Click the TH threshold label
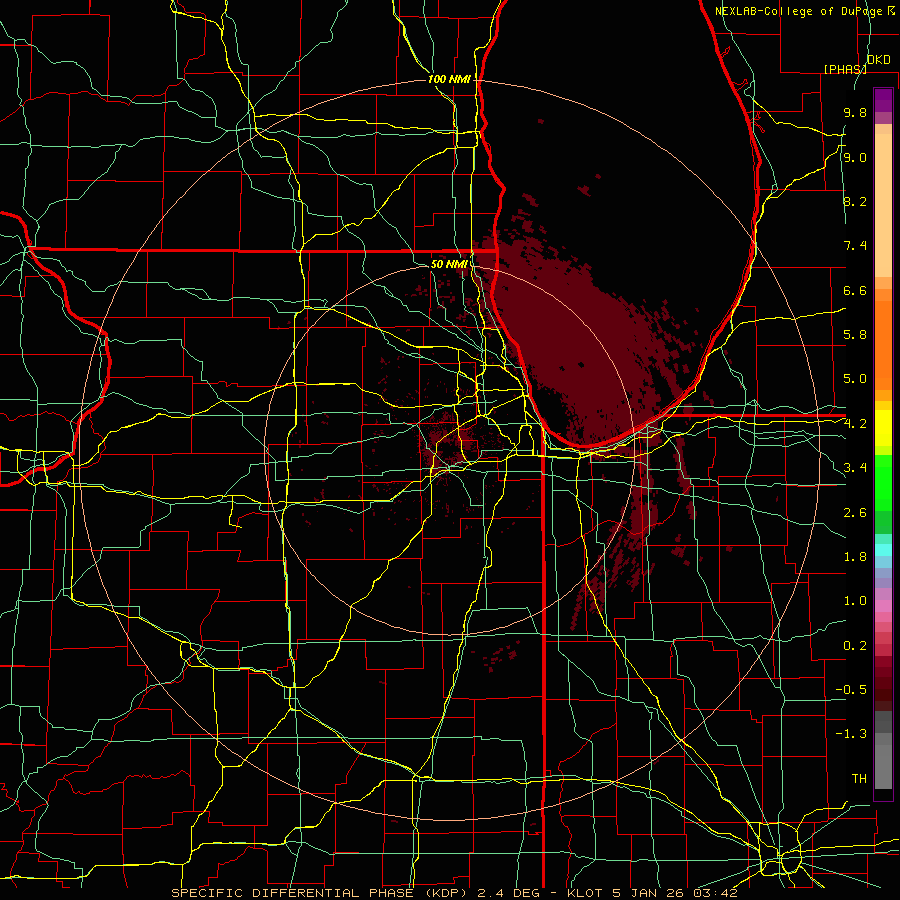This screenshot has width=900, height=900. (859, 779)
